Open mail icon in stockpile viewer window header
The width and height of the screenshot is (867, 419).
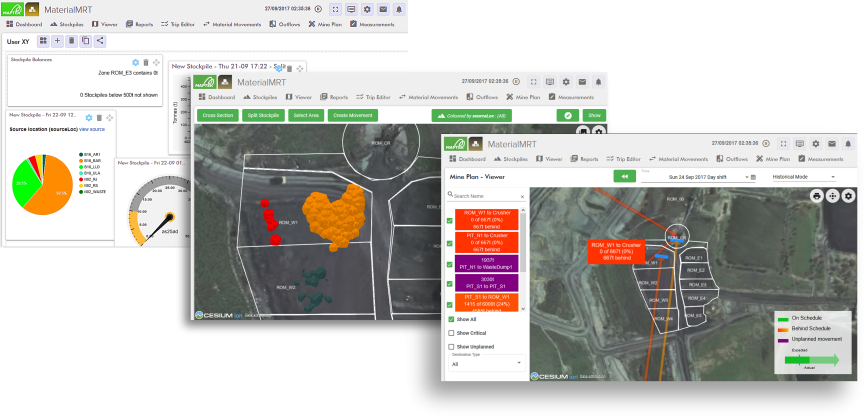tap(582, 82)
